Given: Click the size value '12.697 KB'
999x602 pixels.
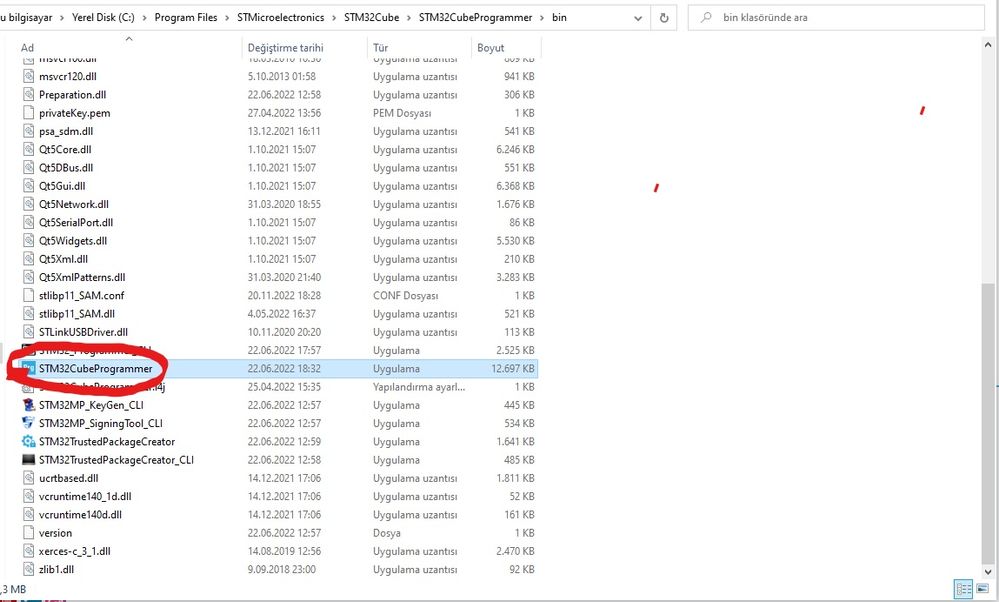Looking at the screenshot, I should [x=512, y=368].
